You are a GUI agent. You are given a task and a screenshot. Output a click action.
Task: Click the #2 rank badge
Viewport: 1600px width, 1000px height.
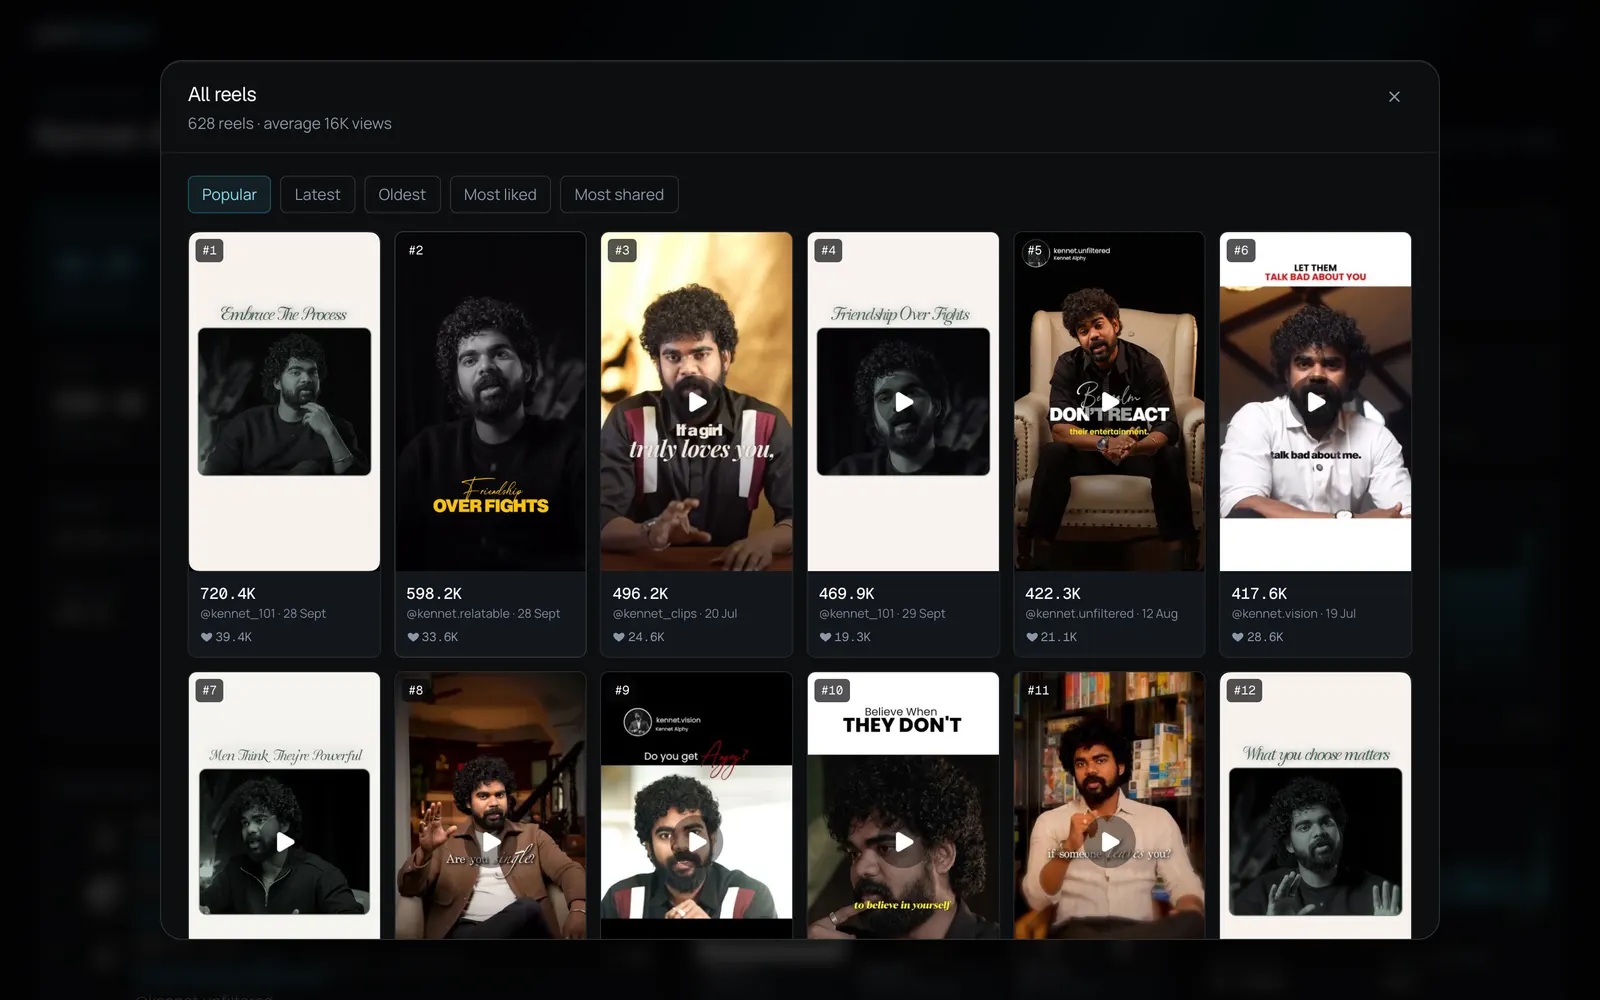coord(416,250)
